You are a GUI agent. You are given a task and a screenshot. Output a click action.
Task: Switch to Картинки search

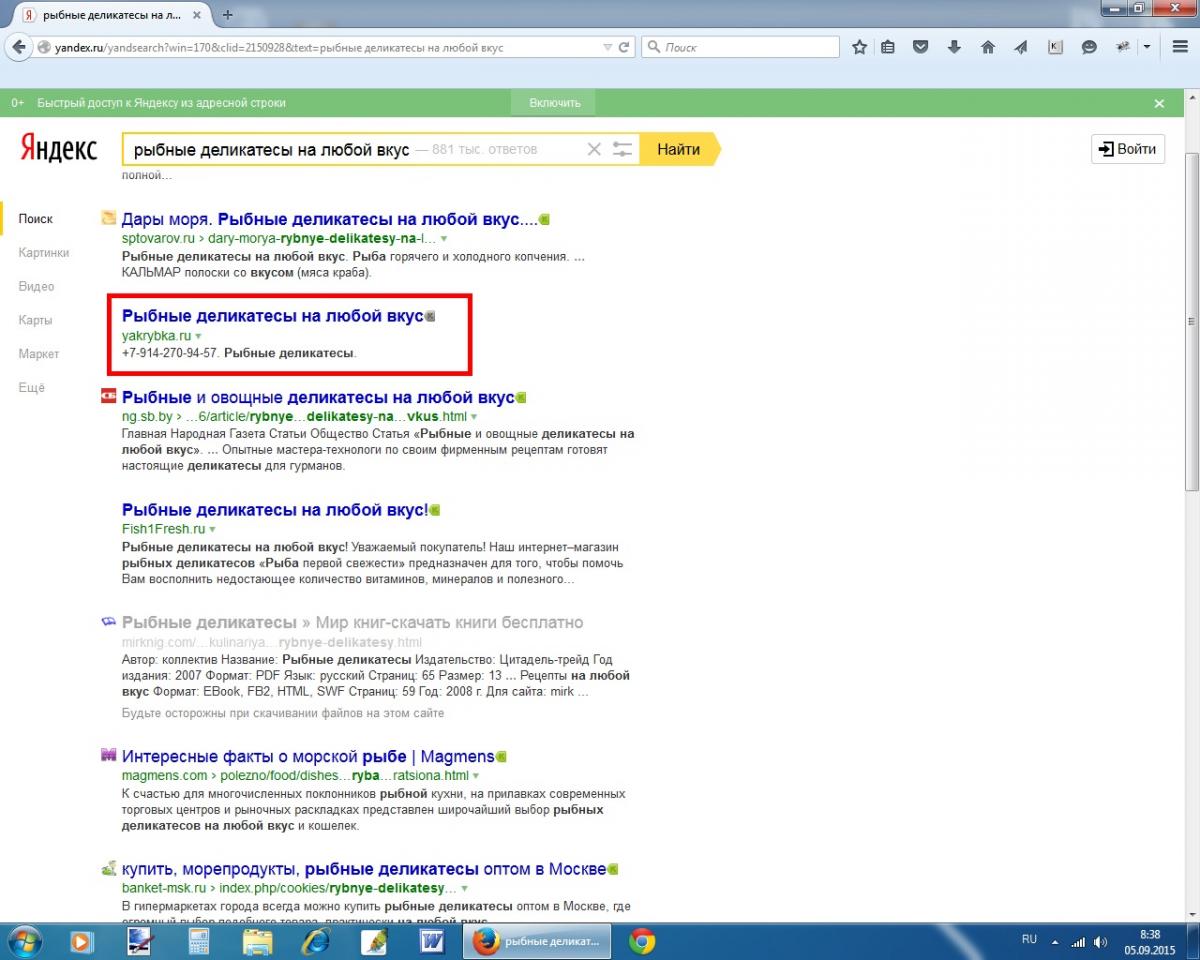tap(44, 253)
